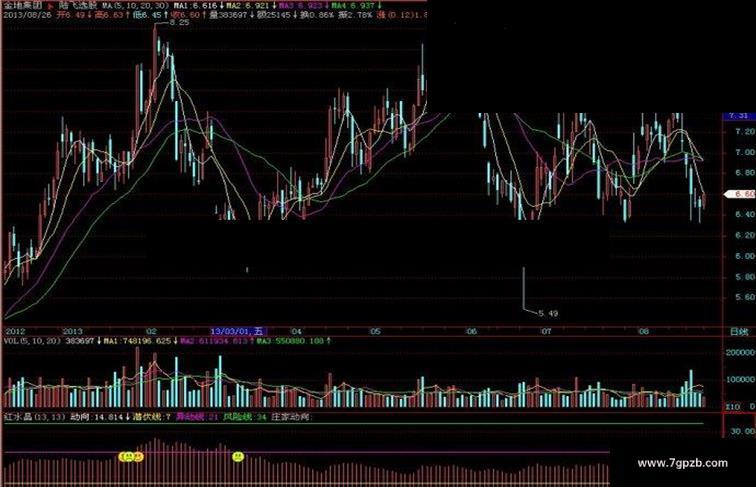Click the 日线 period button
756x487 pixels.
click(739, 332)
